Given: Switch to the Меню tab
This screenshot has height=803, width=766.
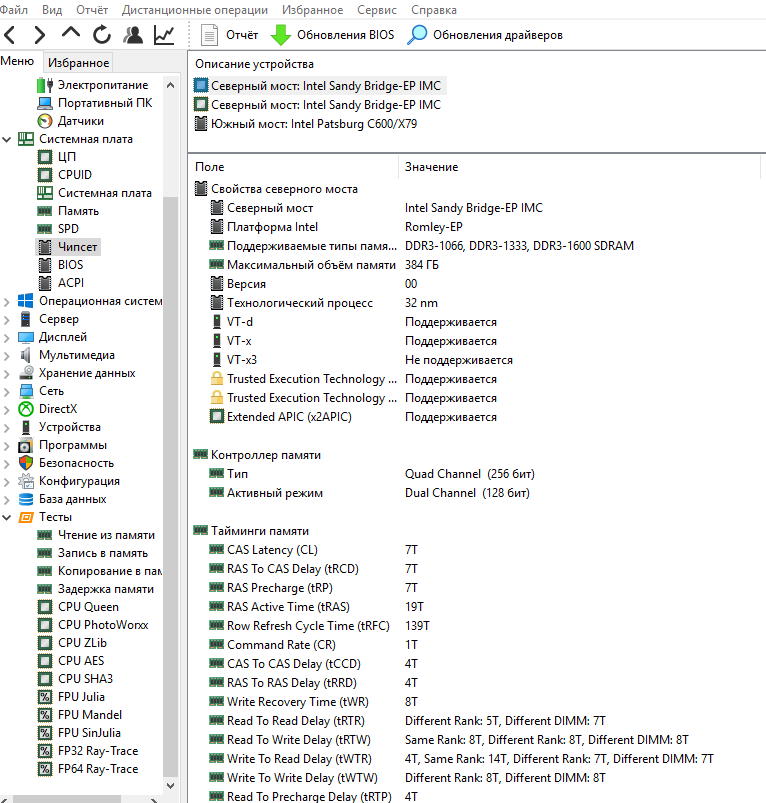Looking at the screenshot, I should [17, 61].
